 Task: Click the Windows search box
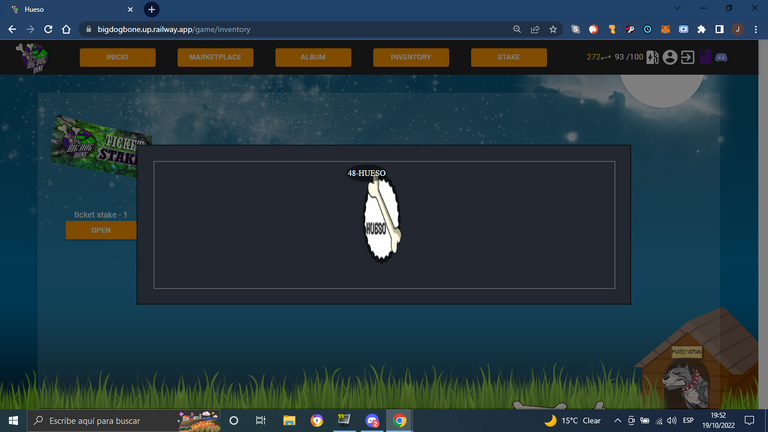(124, 421)
